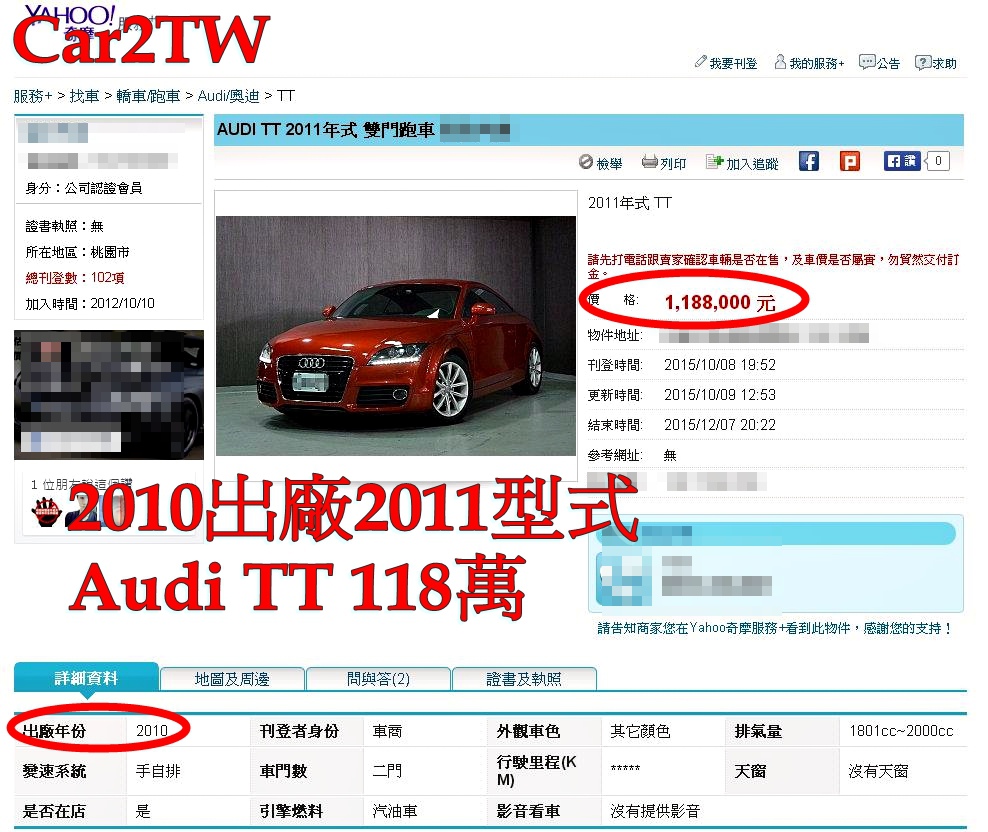
Task: Click the 我要刊登 pencil icon
Action: (700, 62)
